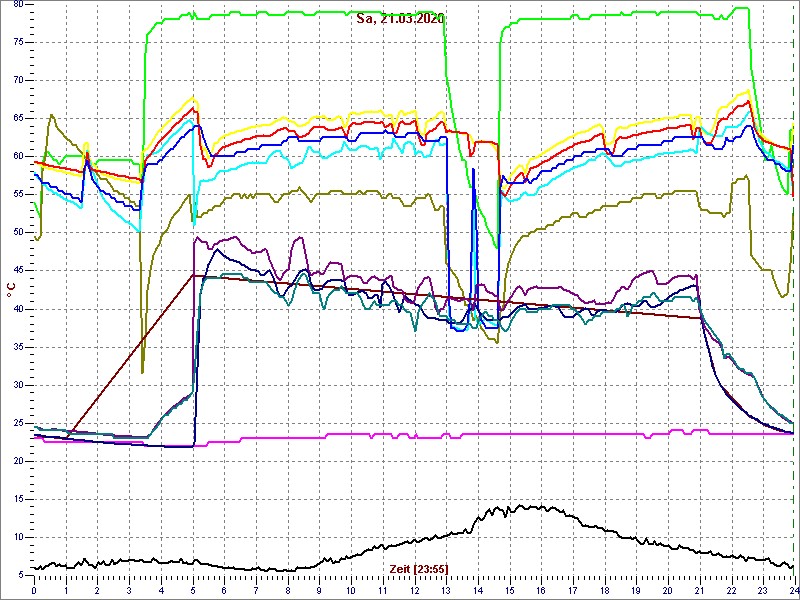Click hour label 22 on time axis
800x600 pixels.
730,590
